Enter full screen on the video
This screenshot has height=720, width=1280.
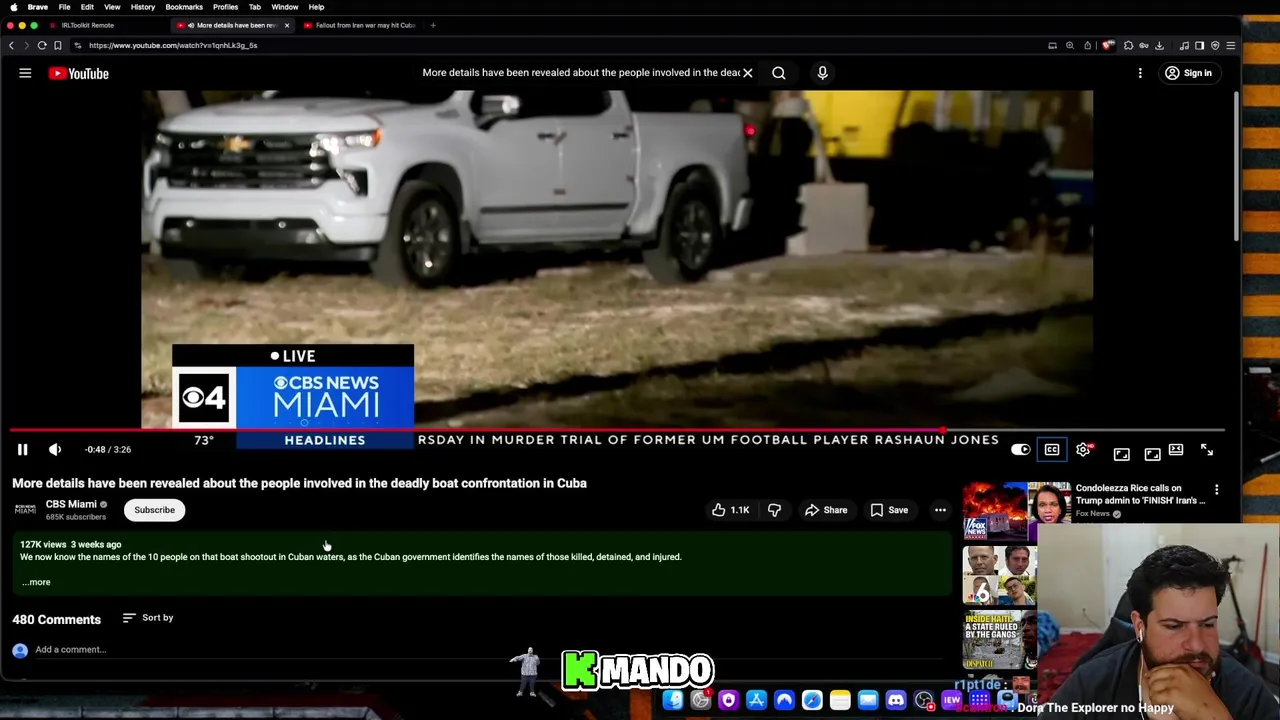[1207, 450]
